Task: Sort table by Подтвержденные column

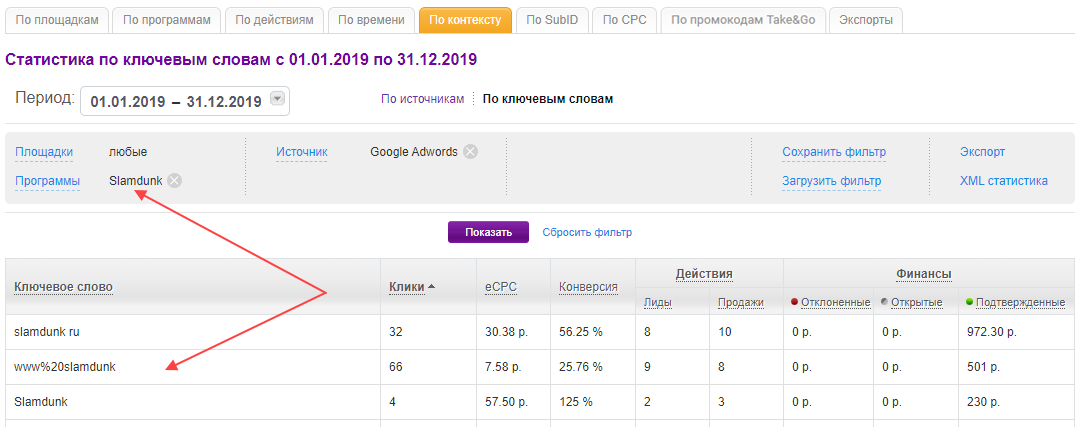Action: [x=1020, y=302]
